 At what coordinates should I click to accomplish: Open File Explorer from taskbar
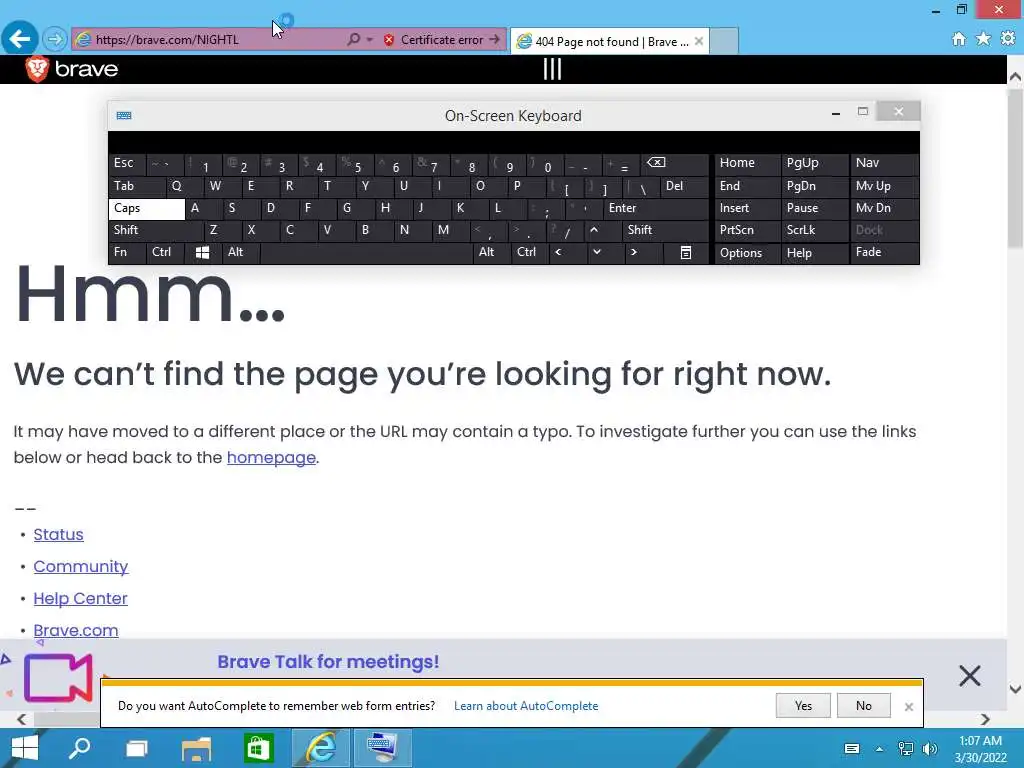click(x=196, y=749)
